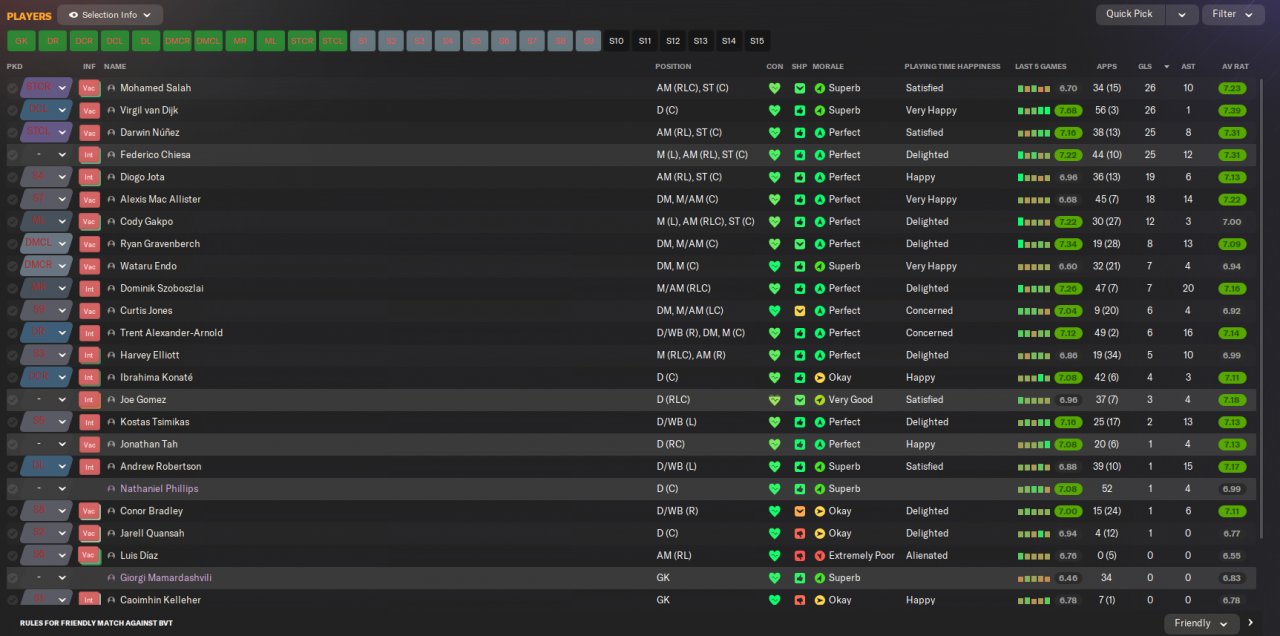Click the Quick Pick button

click(x=1130, y=14)
